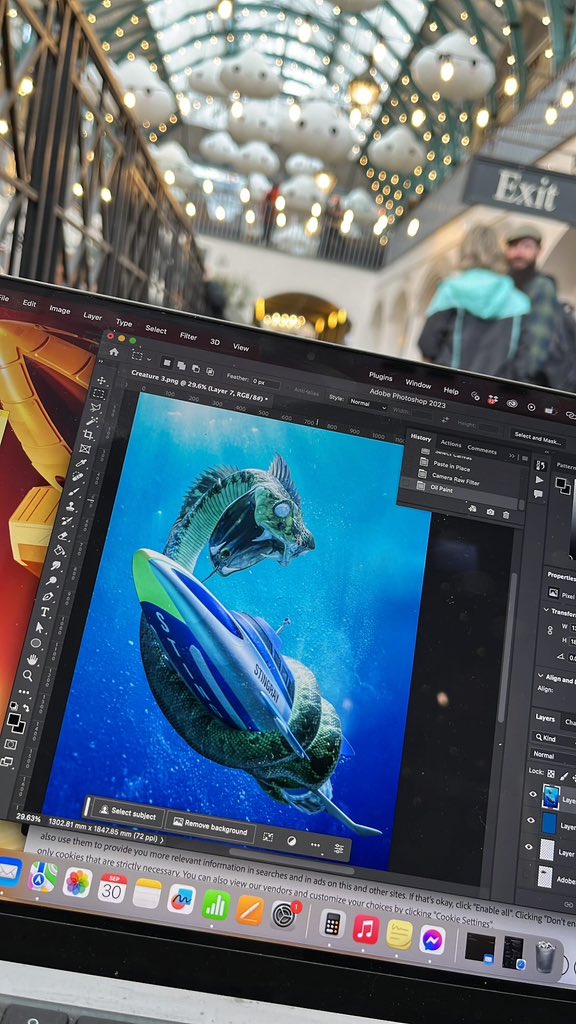Choose Add to selection mode icon
Image resolution: width=576 pixels, height=1024 pixels.
181,366
